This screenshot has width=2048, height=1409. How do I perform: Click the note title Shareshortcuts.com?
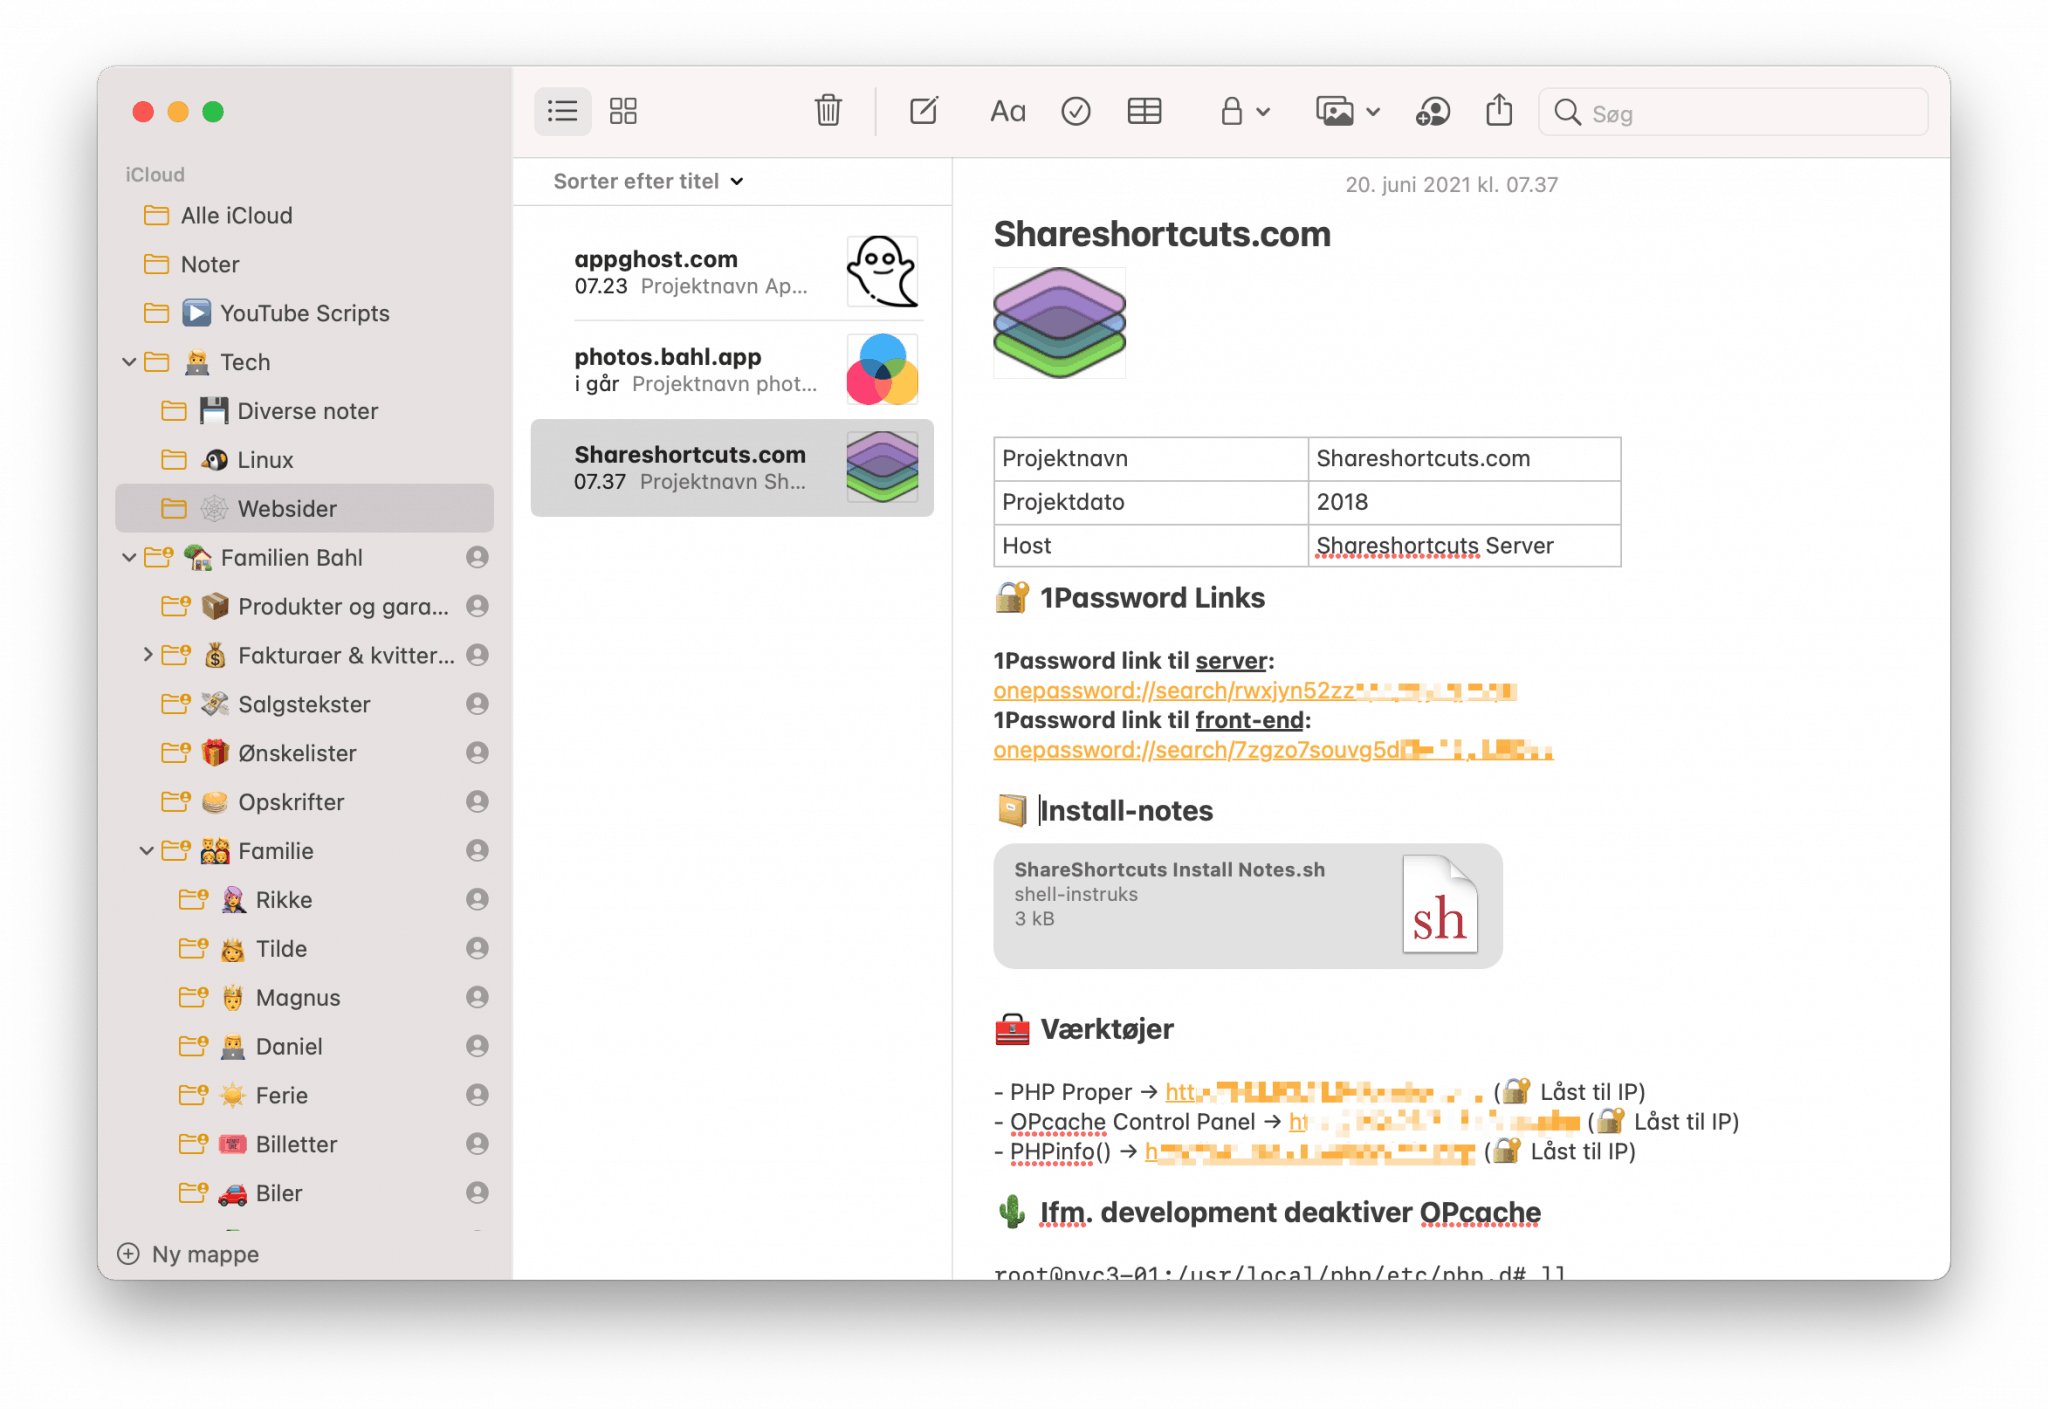click(x=1162, y=234)
